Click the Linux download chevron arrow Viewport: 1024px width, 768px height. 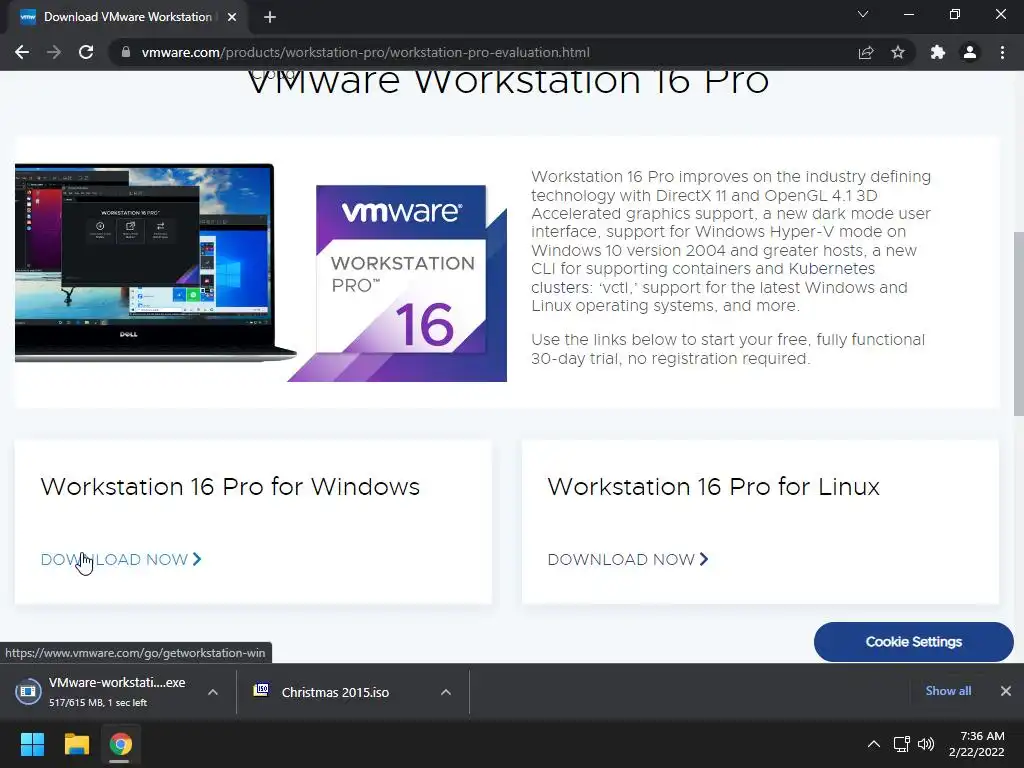tap(704, 559)
